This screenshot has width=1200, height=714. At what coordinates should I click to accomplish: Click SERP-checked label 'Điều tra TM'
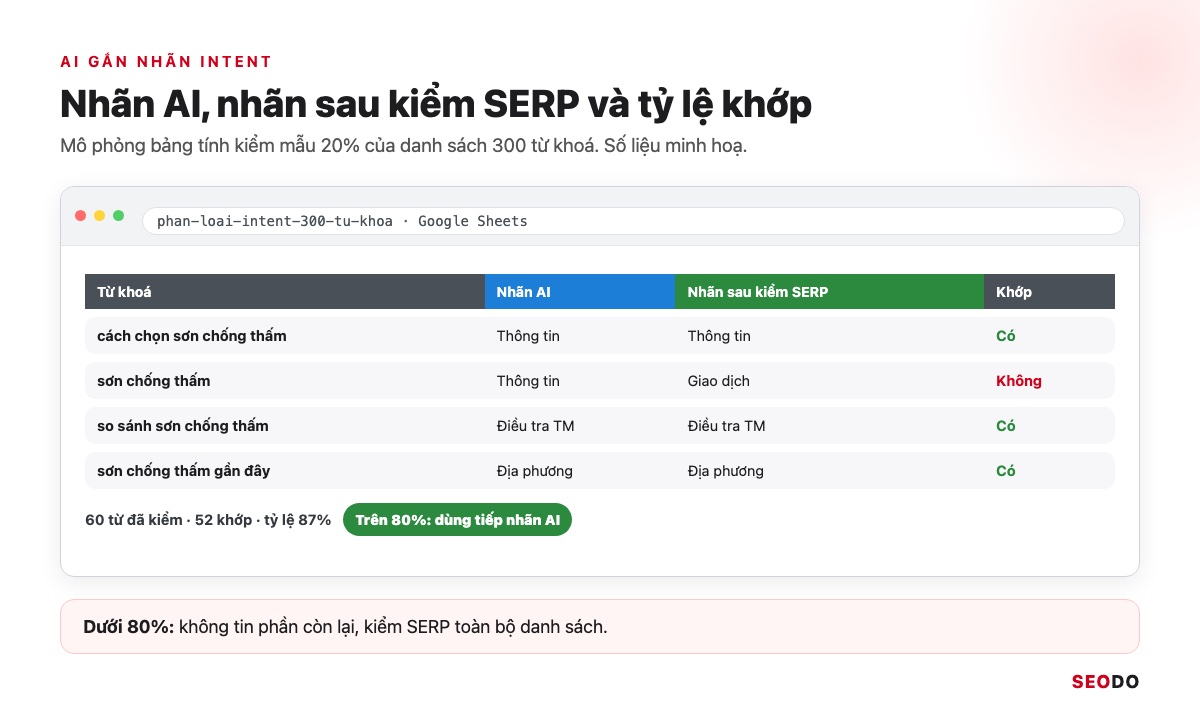coord(727,426)
